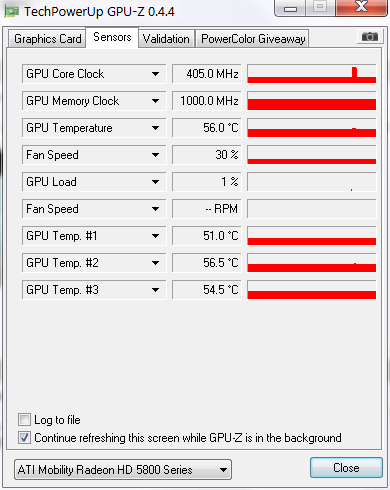Click the GPU-Z app icon in title bar
The height and width of the screenshot is (490, 390).
tap(12, 12)
